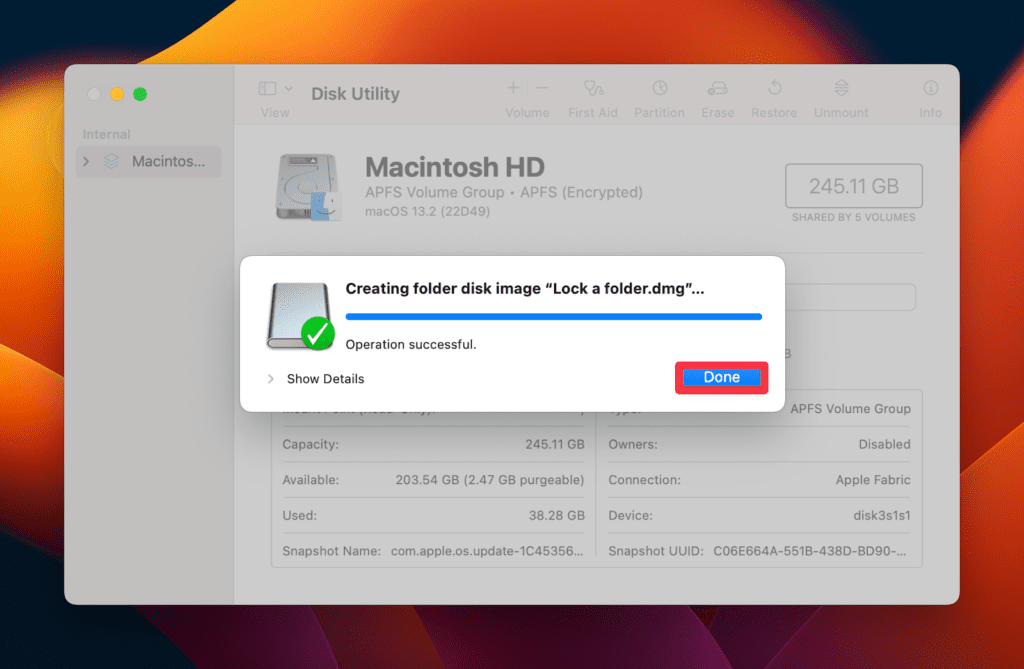Image resolution: width=1024 pixels, height=669 pixels.
Task: Click Connection value Apple Fabric
Action: (872, 480)
